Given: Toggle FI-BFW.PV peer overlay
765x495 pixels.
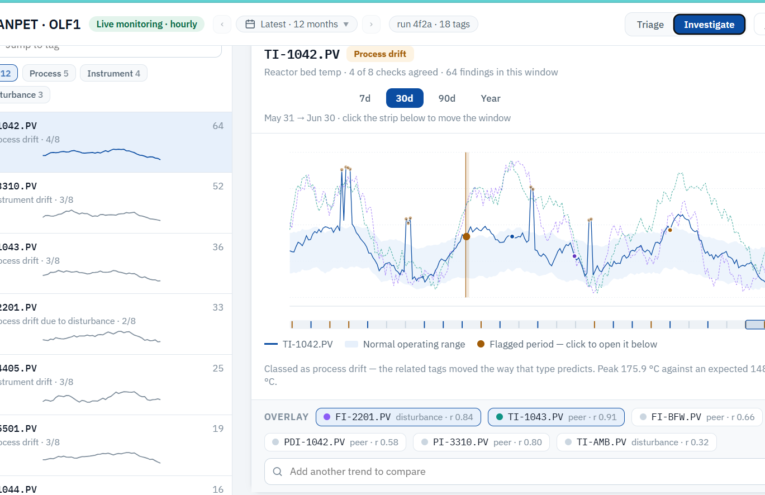Looking at the screenshot, I should click(x=697, y=417).
